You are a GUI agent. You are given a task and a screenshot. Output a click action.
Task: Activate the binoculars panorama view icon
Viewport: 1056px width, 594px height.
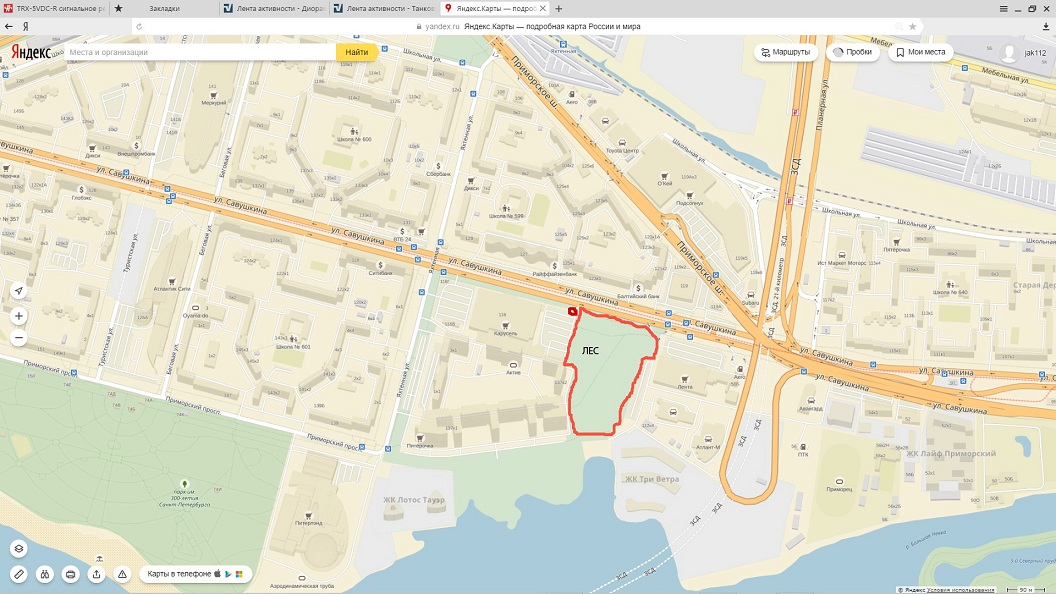click(x=44, y=574)
